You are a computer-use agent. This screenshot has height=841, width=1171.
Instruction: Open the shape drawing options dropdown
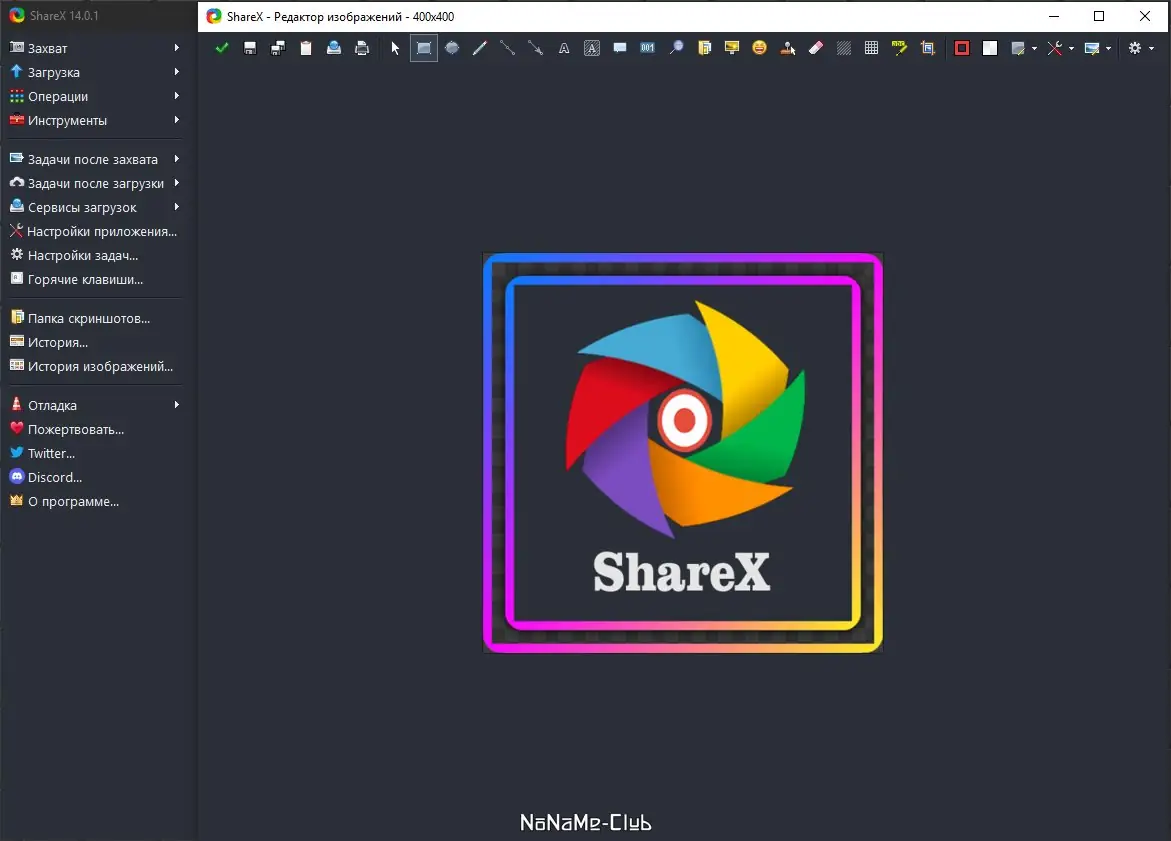click(x=1023, y=48)
